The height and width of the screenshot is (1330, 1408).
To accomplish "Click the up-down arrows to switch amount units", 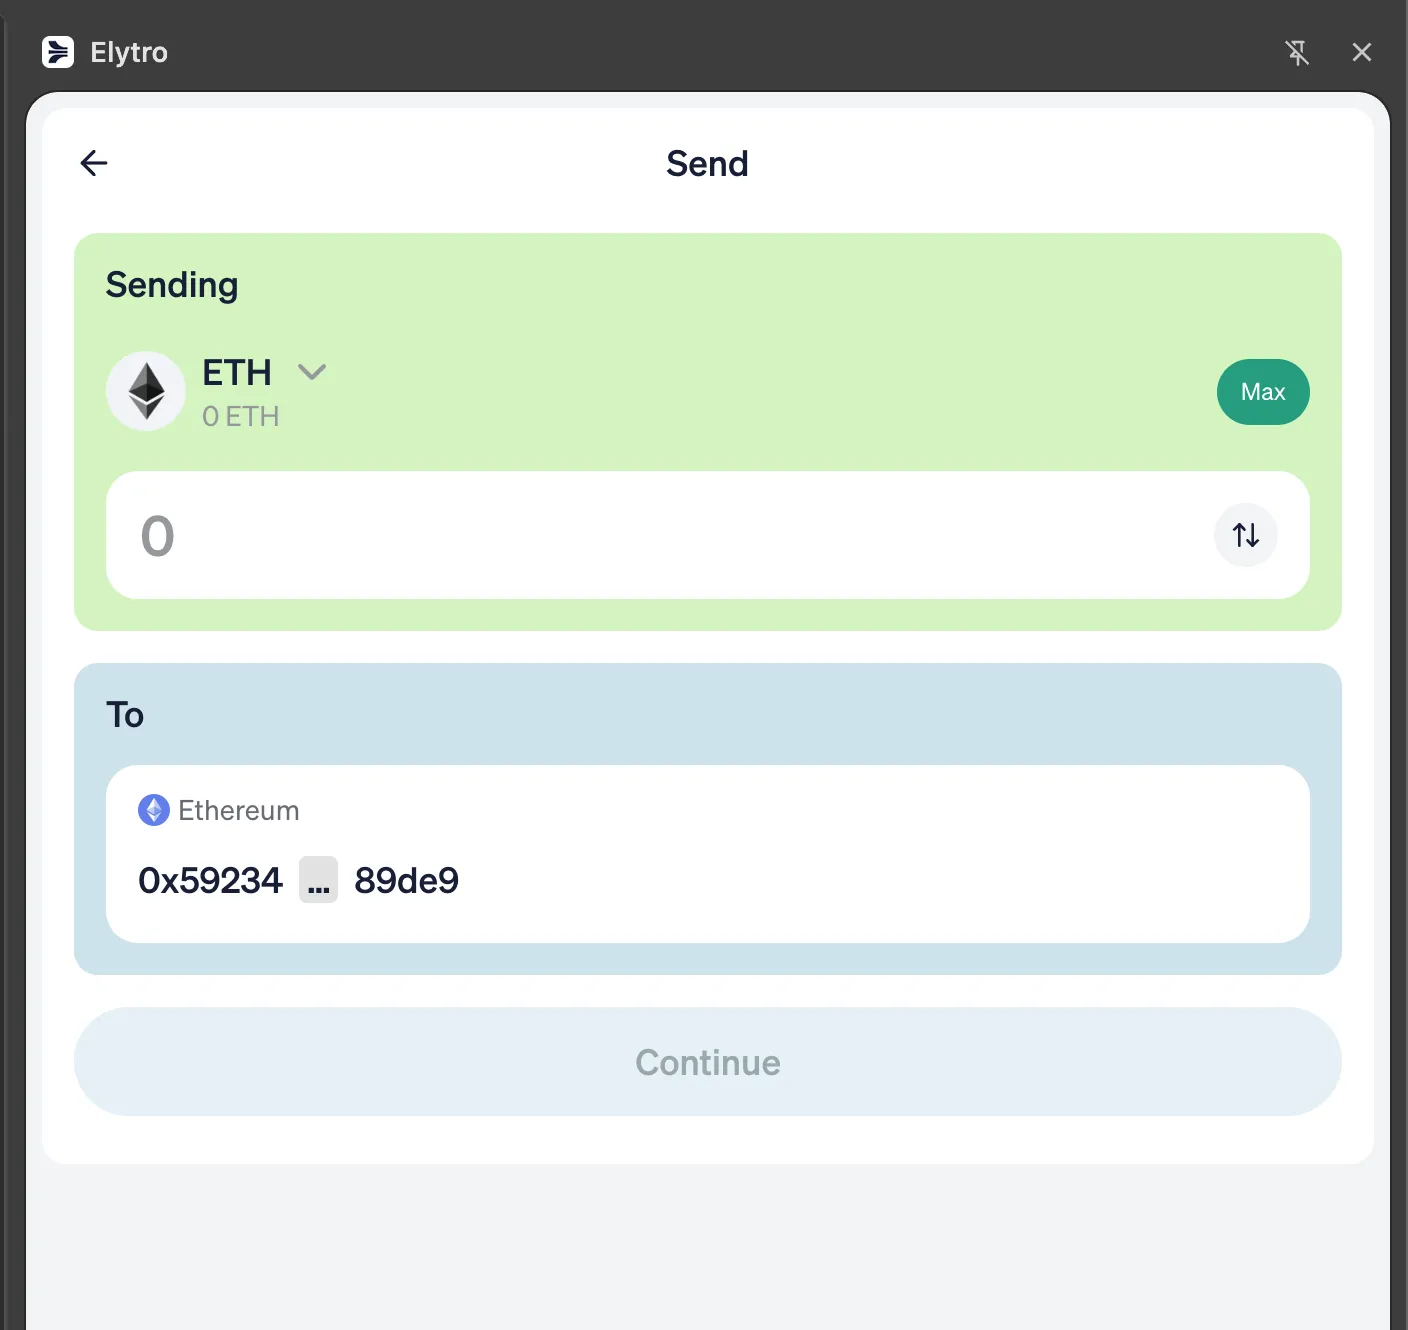I will 1245,535.
